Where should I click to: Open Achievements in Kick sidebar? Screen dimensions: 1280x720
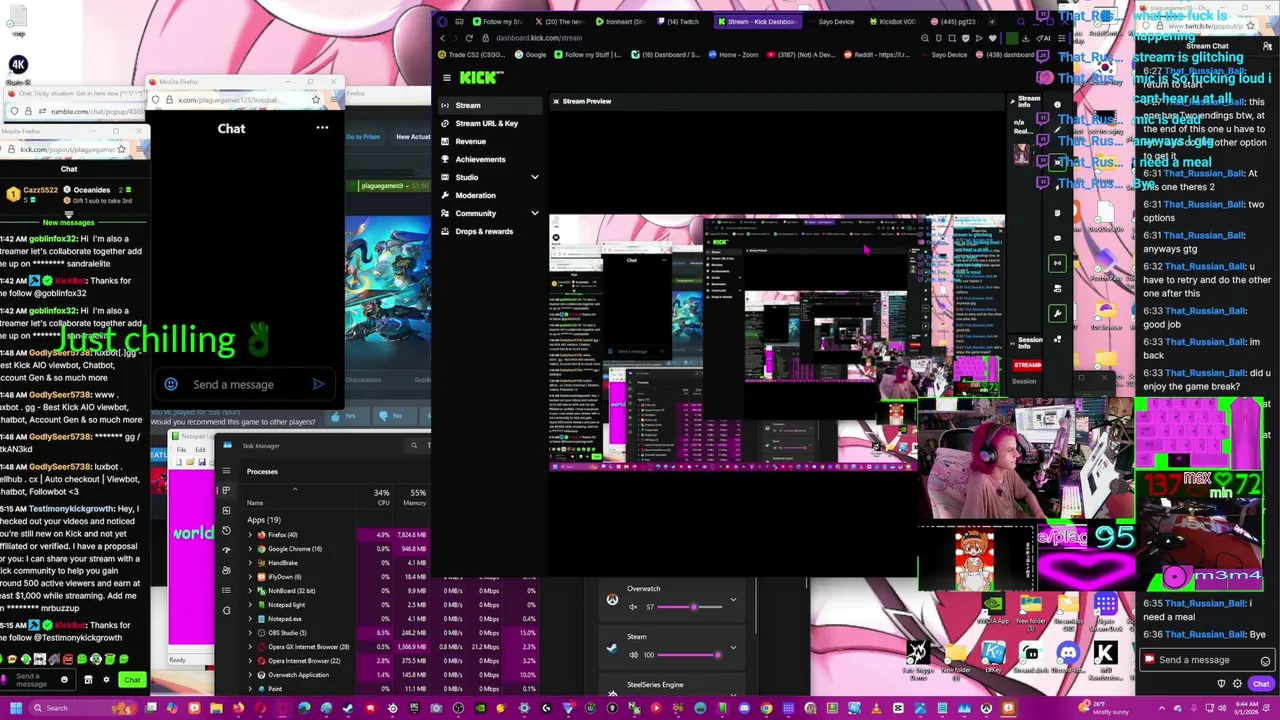pyautogui.click(x=480, y=159)
